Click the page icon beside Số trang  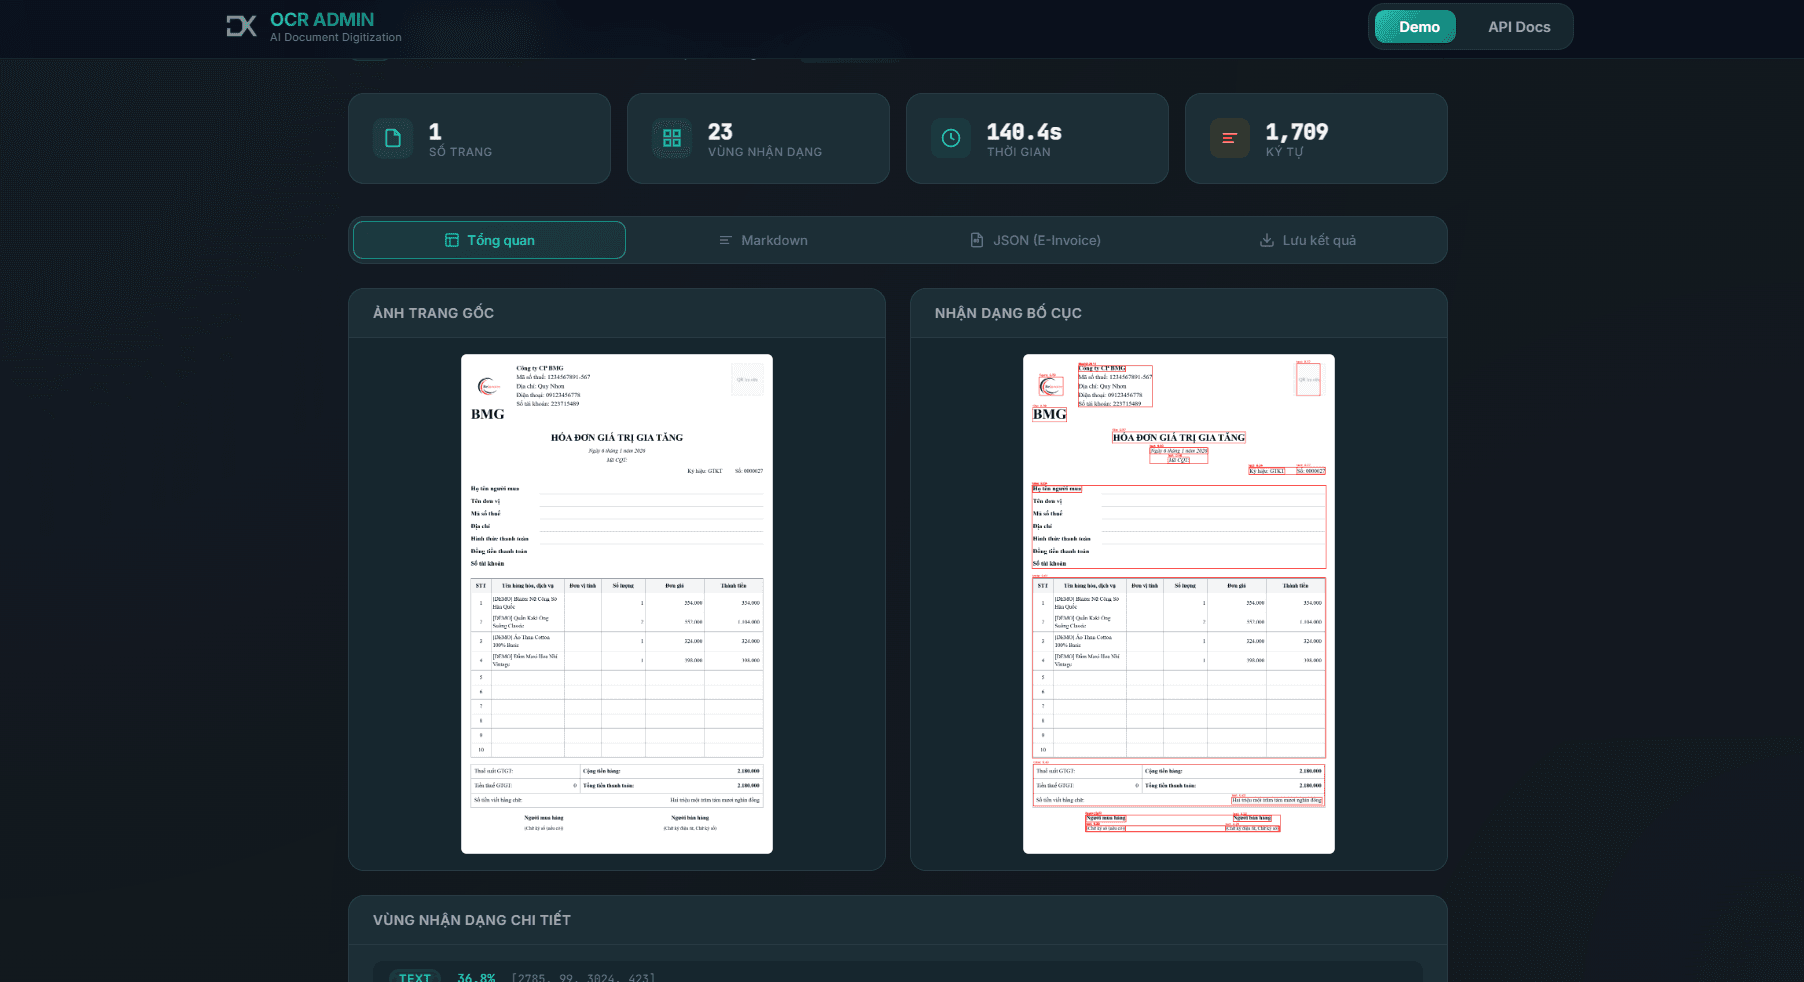[393, 138]
